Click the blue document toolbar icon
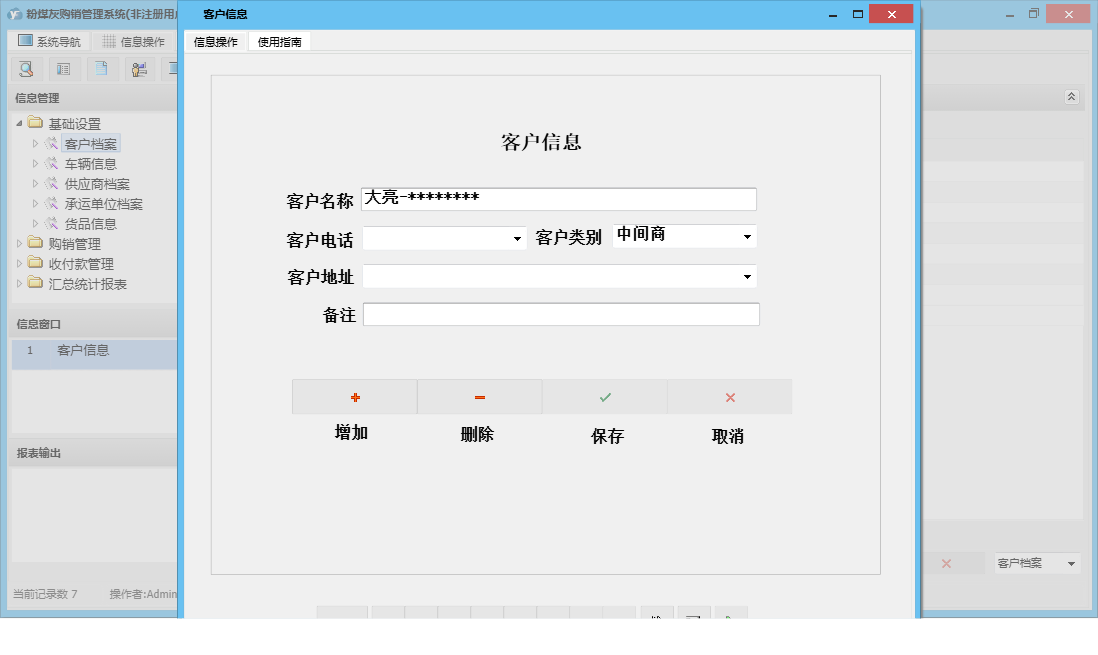The width and height of the screenshot is (1098, 655). 100,69
